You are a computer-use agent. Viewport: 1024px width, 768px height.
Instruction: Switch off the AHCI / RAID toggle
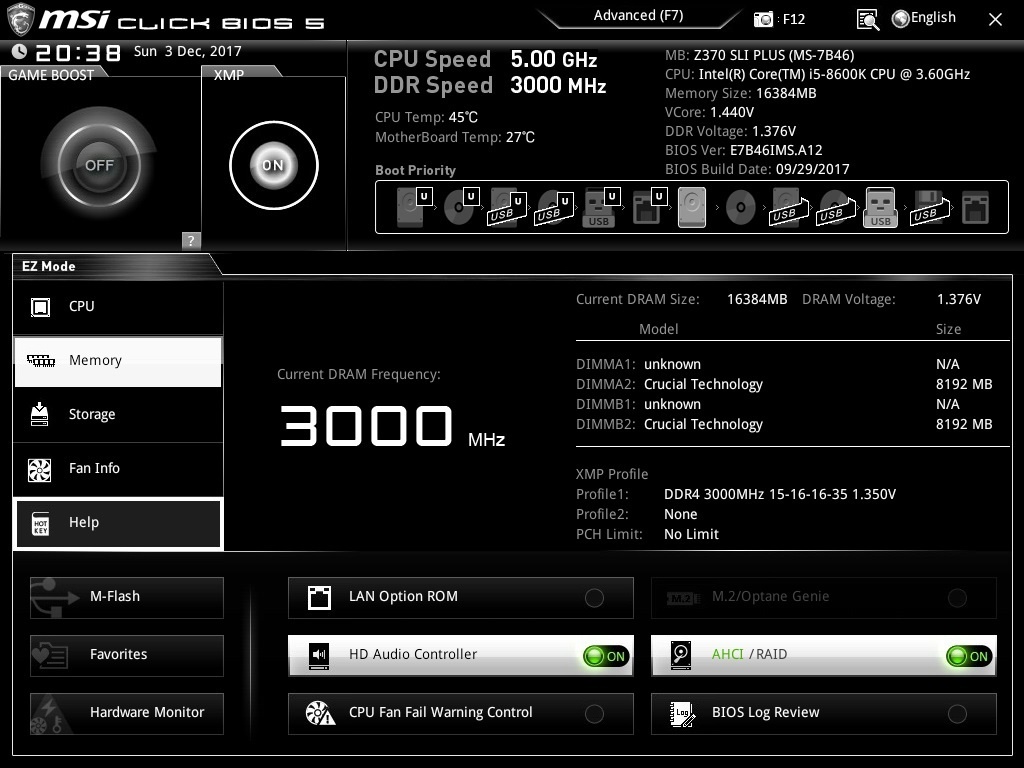969,656
